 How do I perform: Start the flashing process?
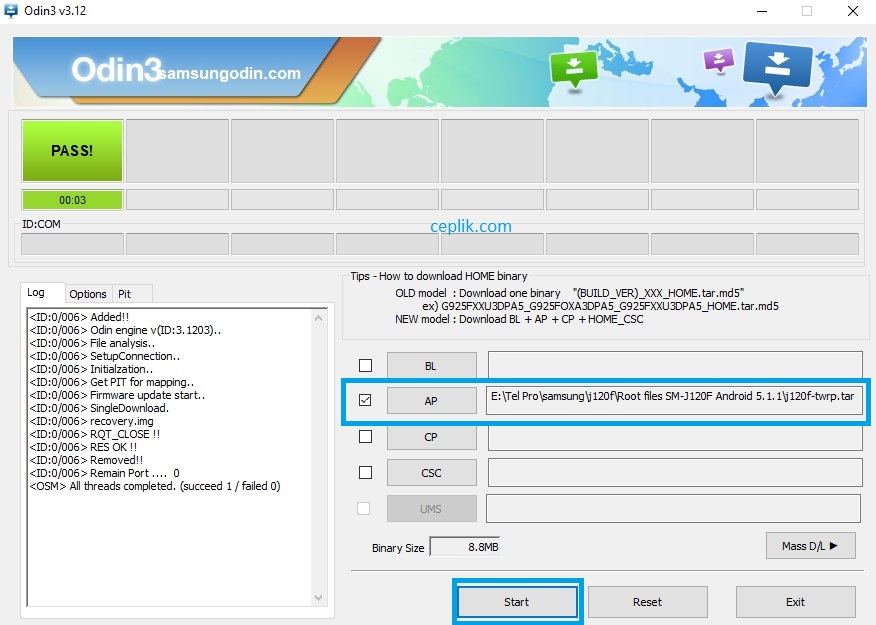[517, 602]
